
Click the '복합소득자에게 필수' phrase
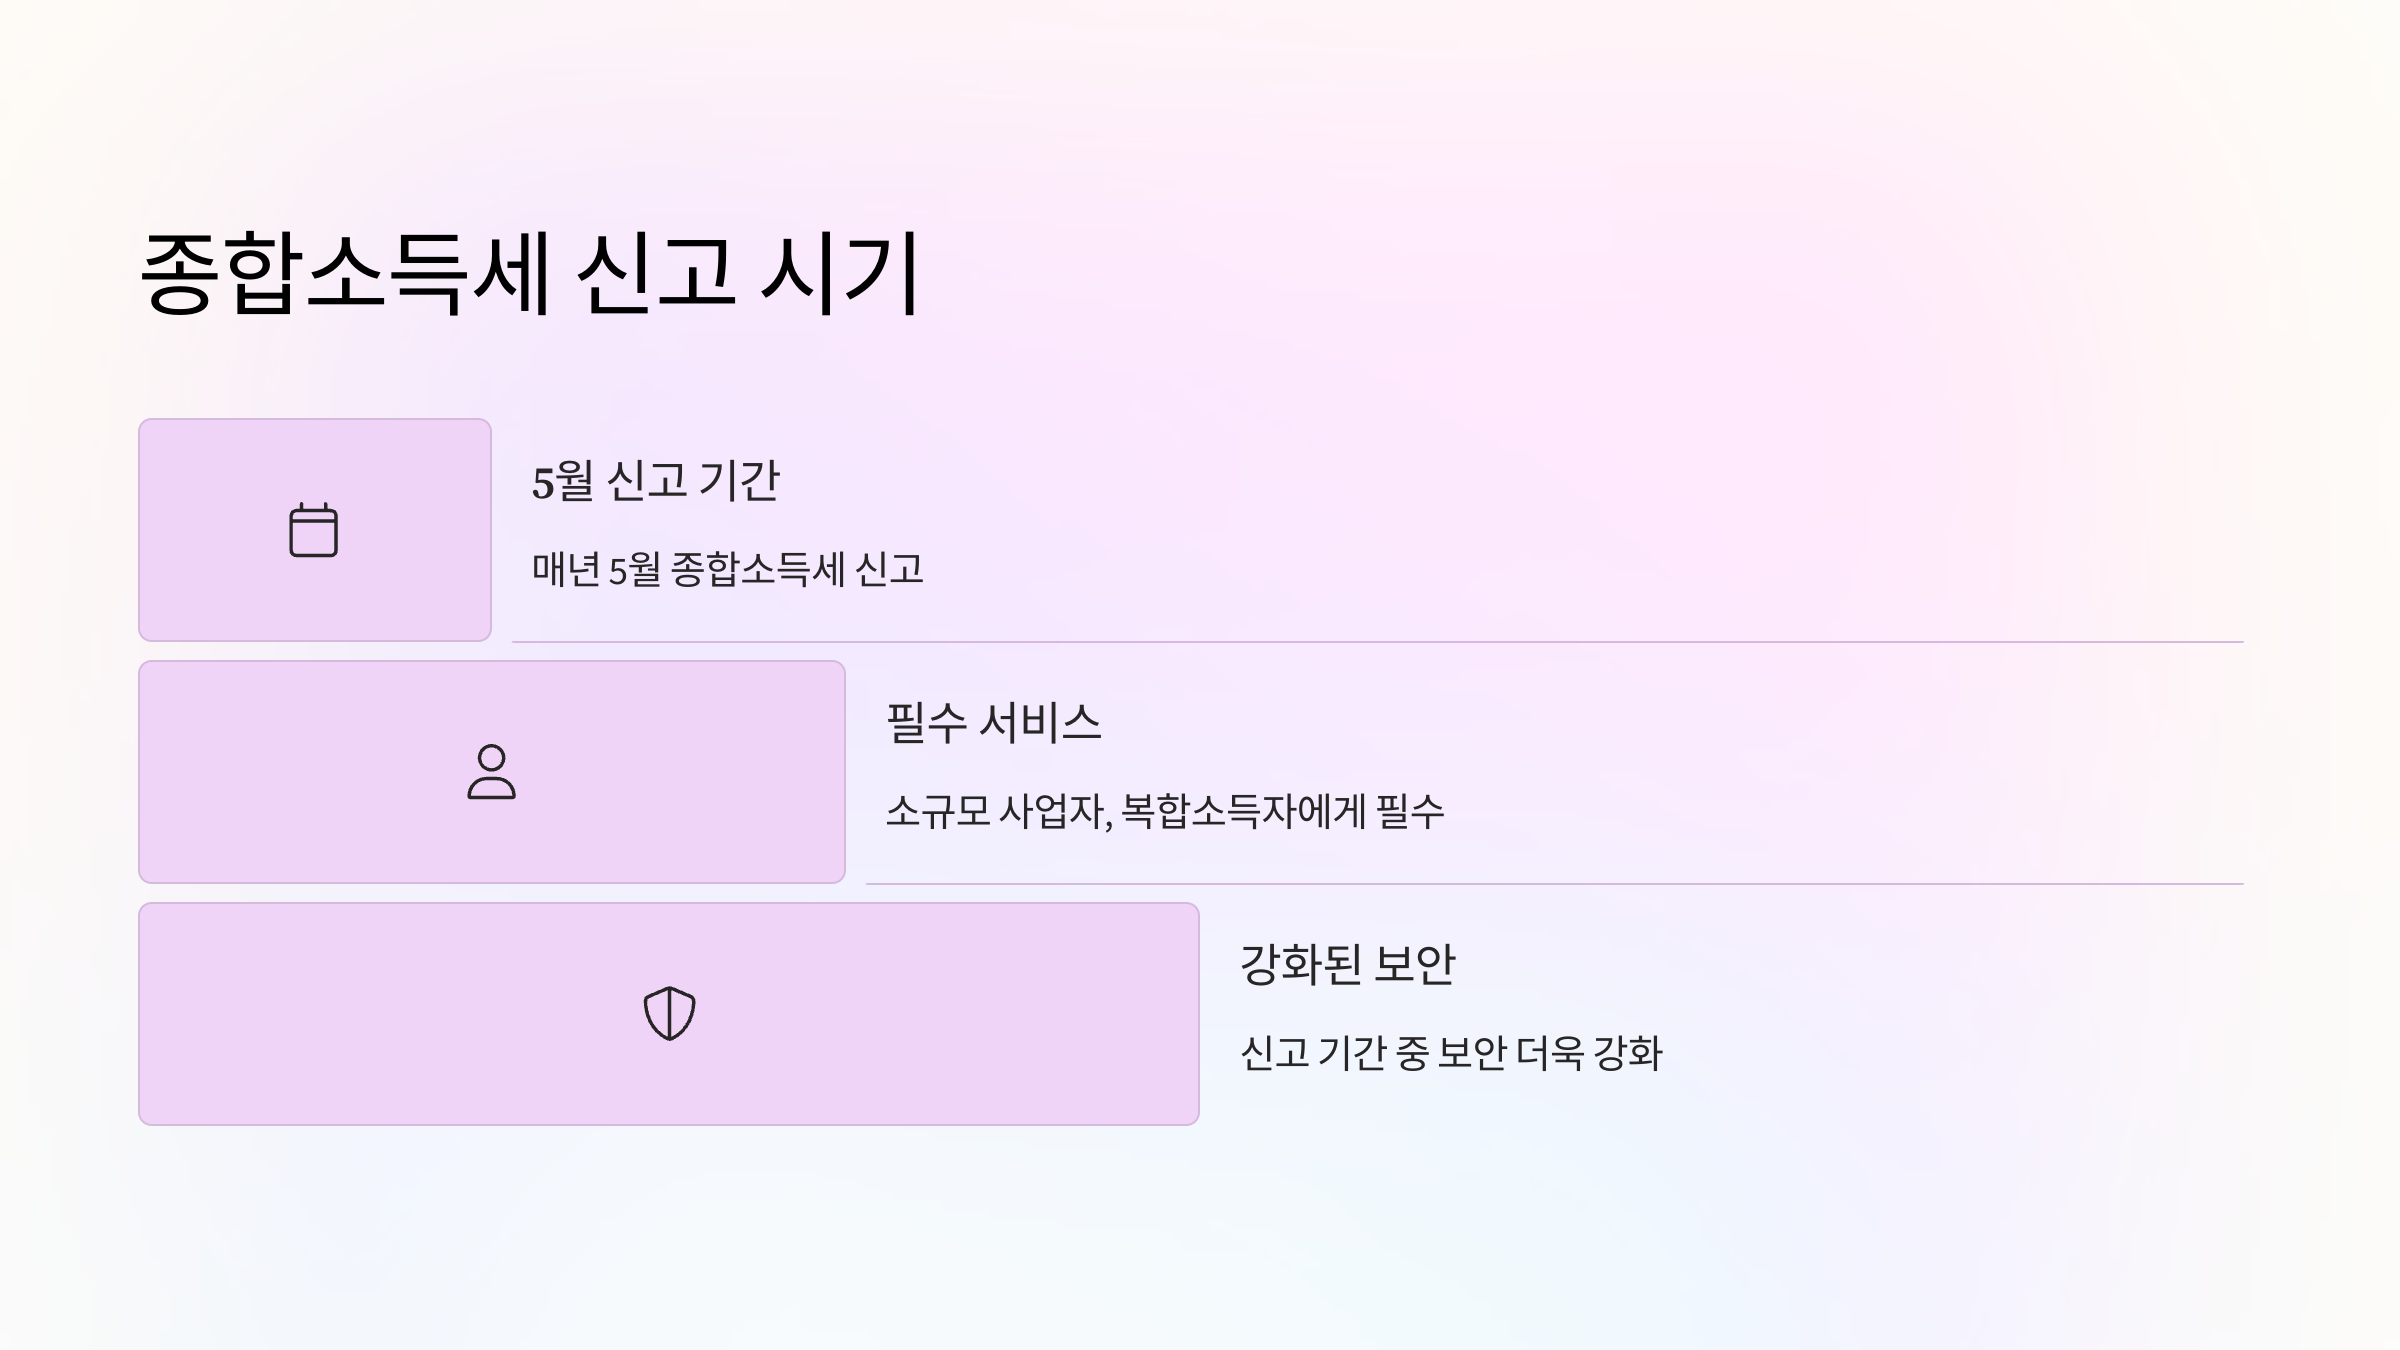click(1283, 811)
